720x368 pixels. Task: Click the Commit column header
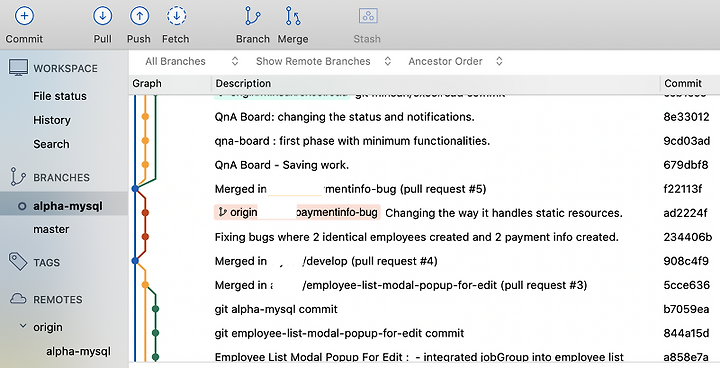(x=683, y=84)
